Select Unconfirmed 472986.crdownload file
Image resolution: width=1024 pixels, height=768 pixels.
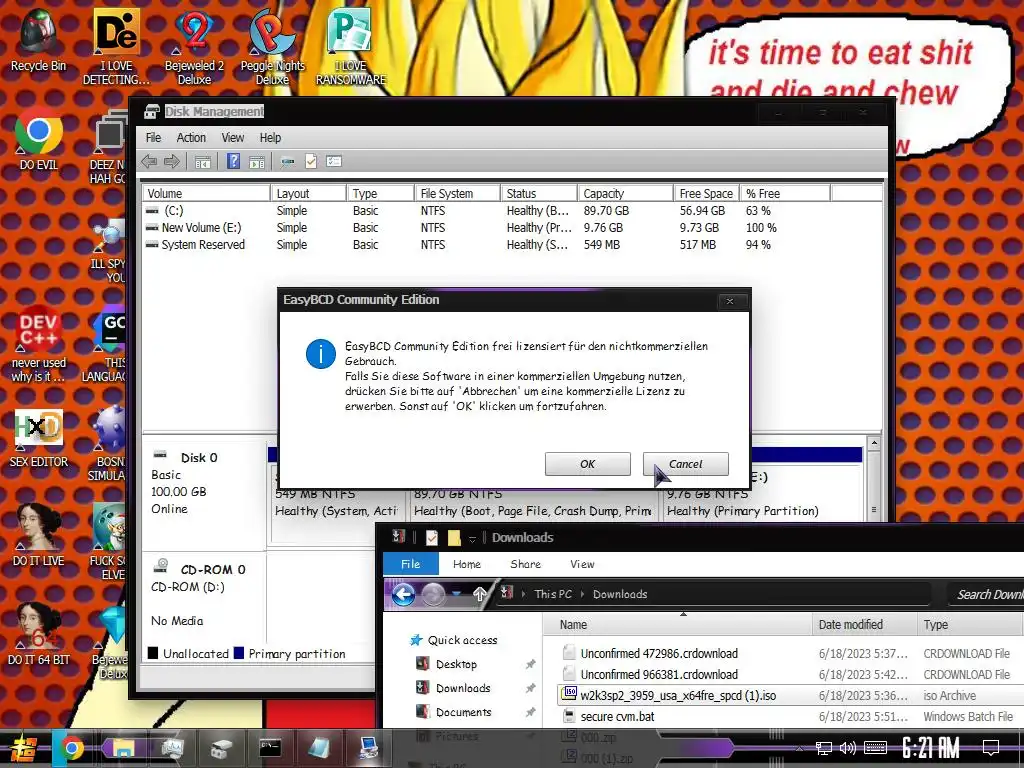(x=659, y=654)
